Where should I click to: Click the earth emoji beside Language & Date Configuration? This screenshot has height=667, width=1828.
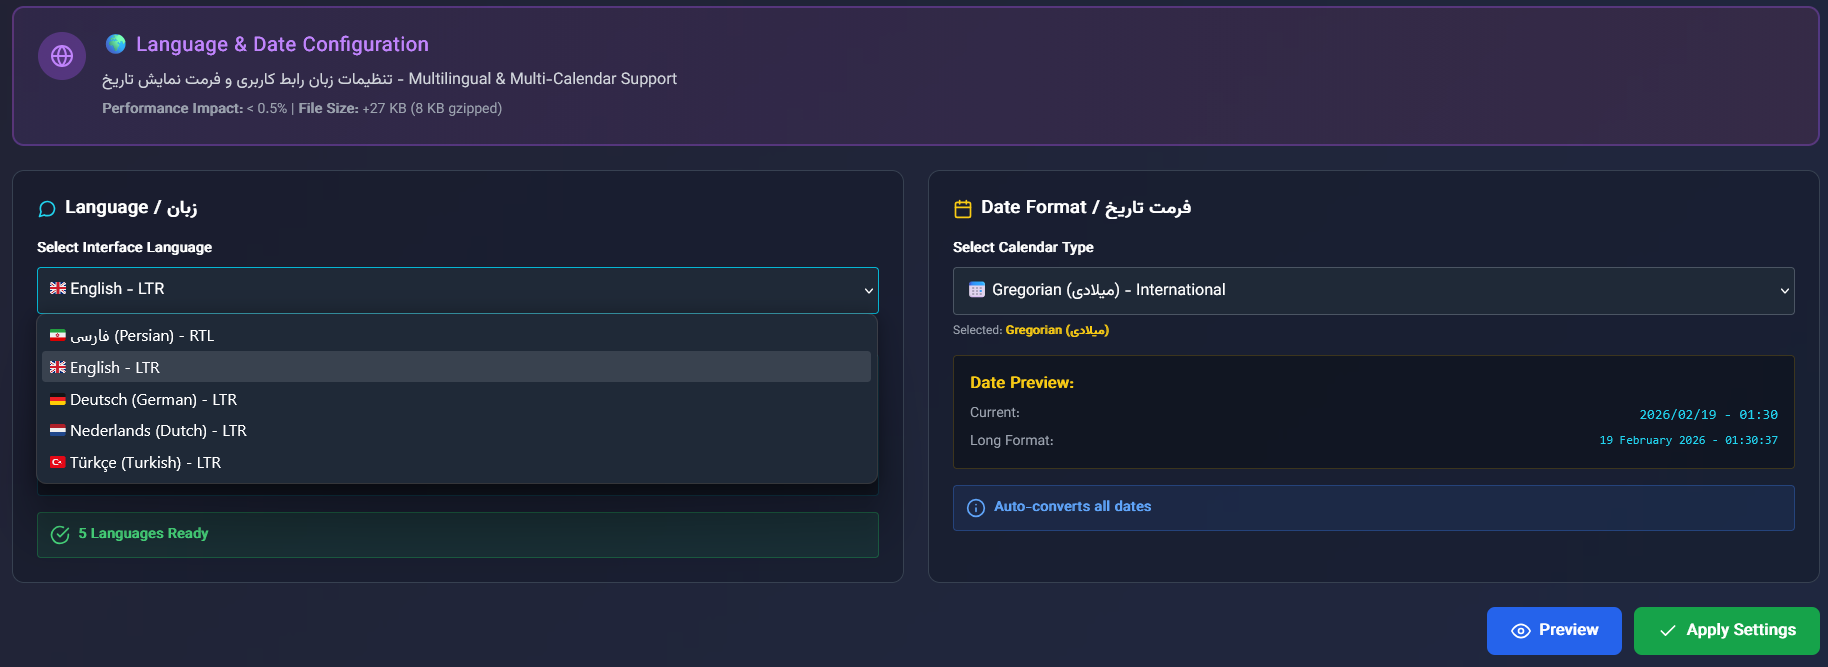tap(116, 44)
